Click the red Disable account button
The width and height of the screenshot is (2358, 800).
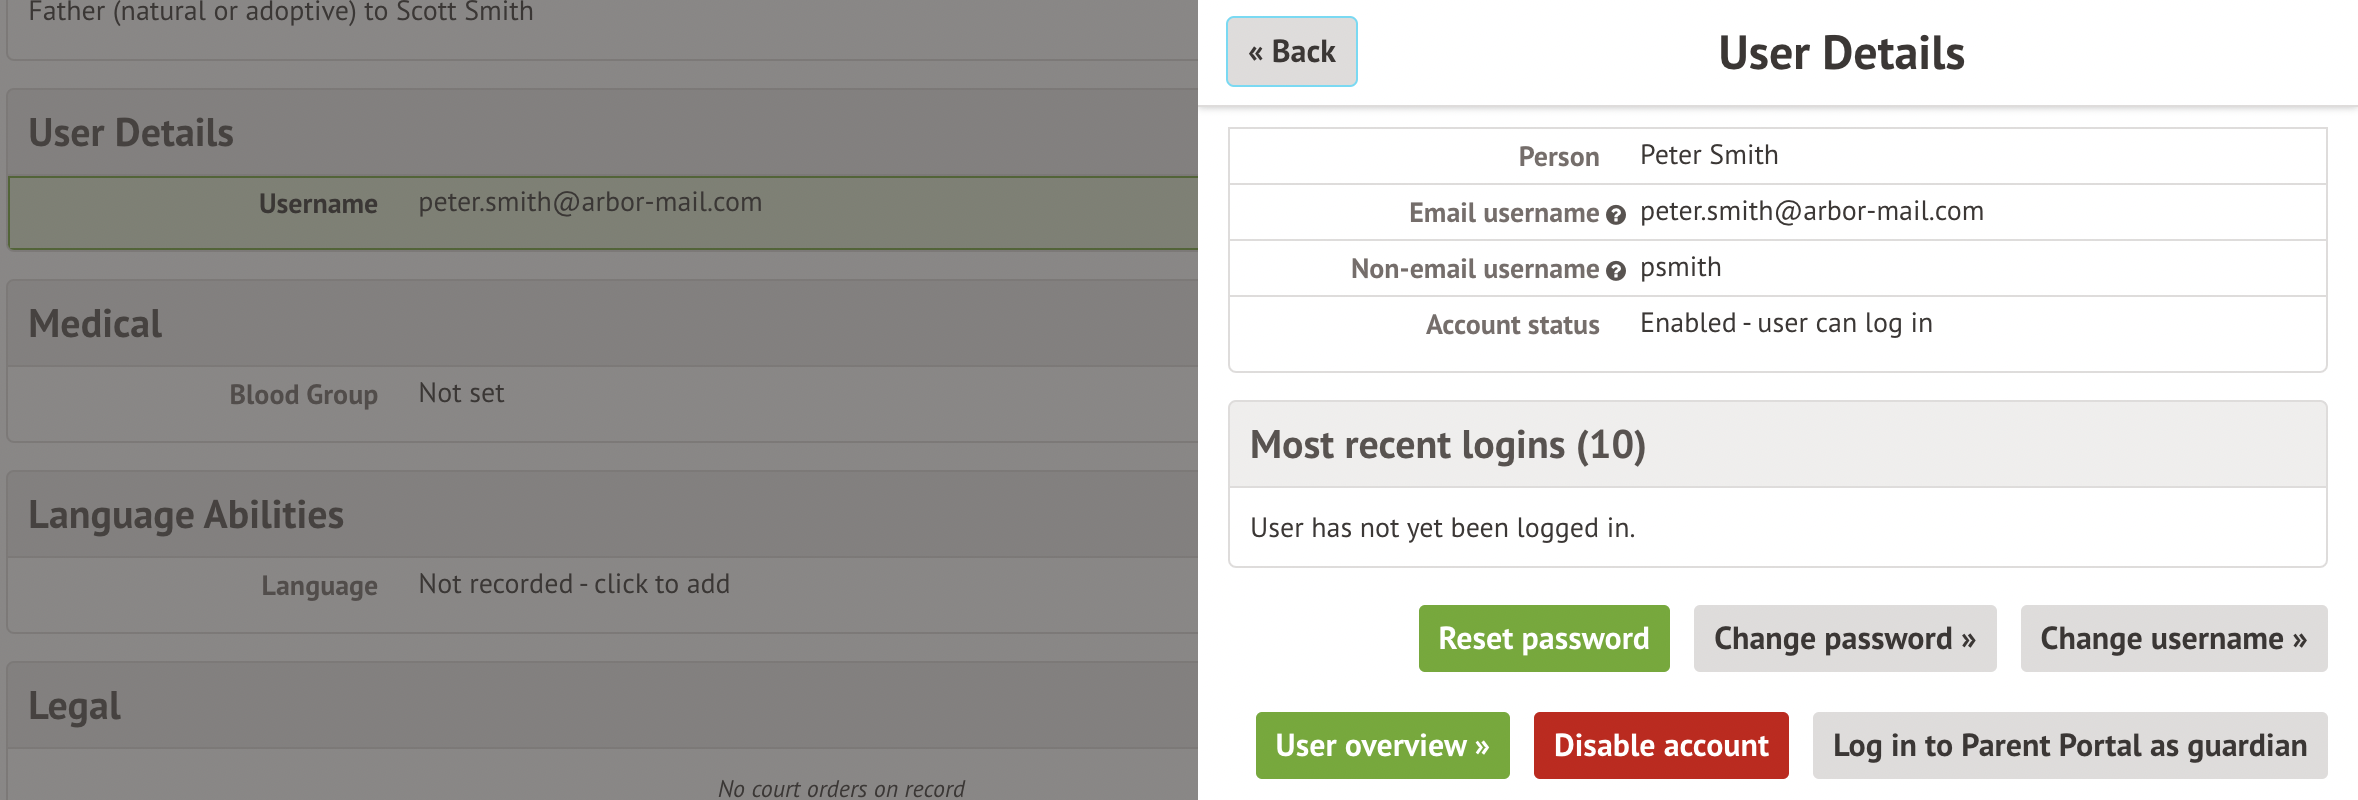(x=1660, y=745)
